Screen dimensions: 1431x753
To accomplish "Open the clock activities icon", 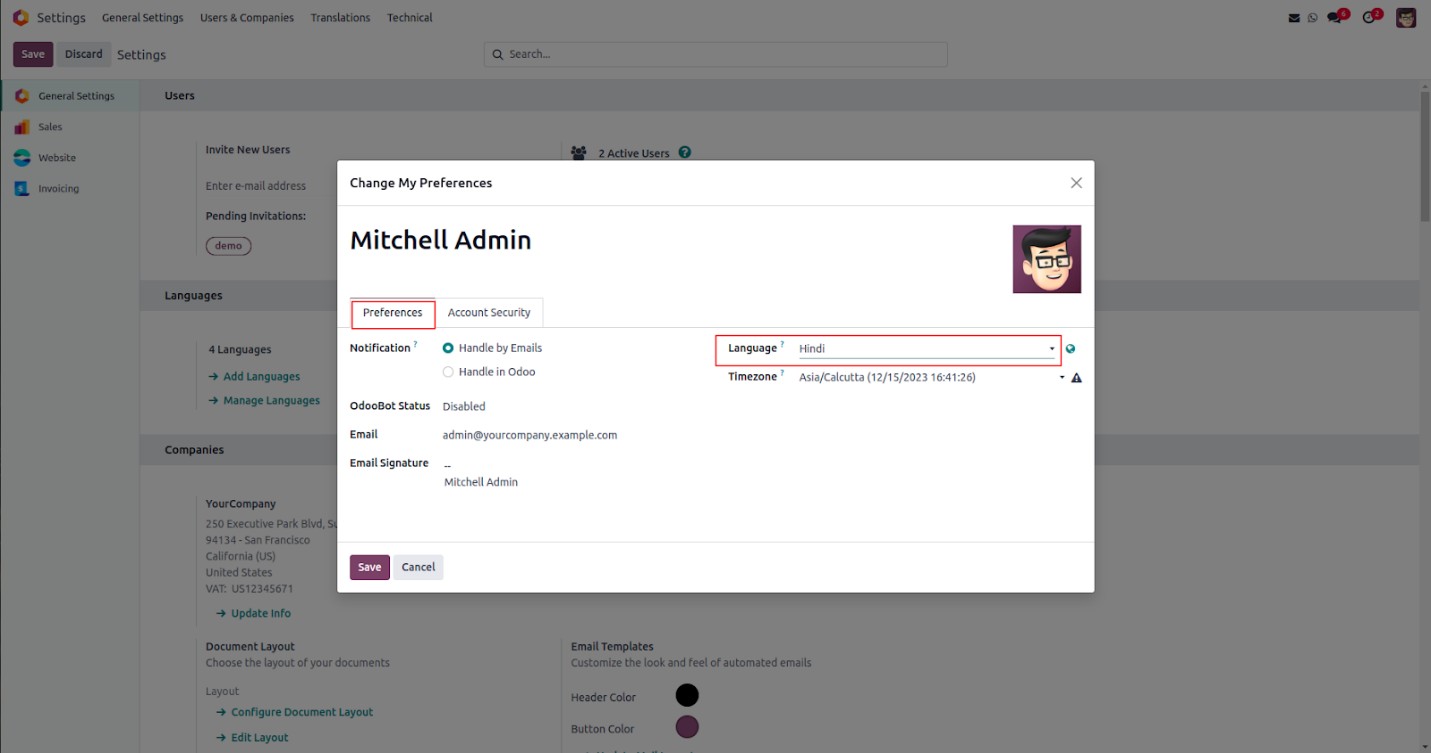I will click(1370, 18).
